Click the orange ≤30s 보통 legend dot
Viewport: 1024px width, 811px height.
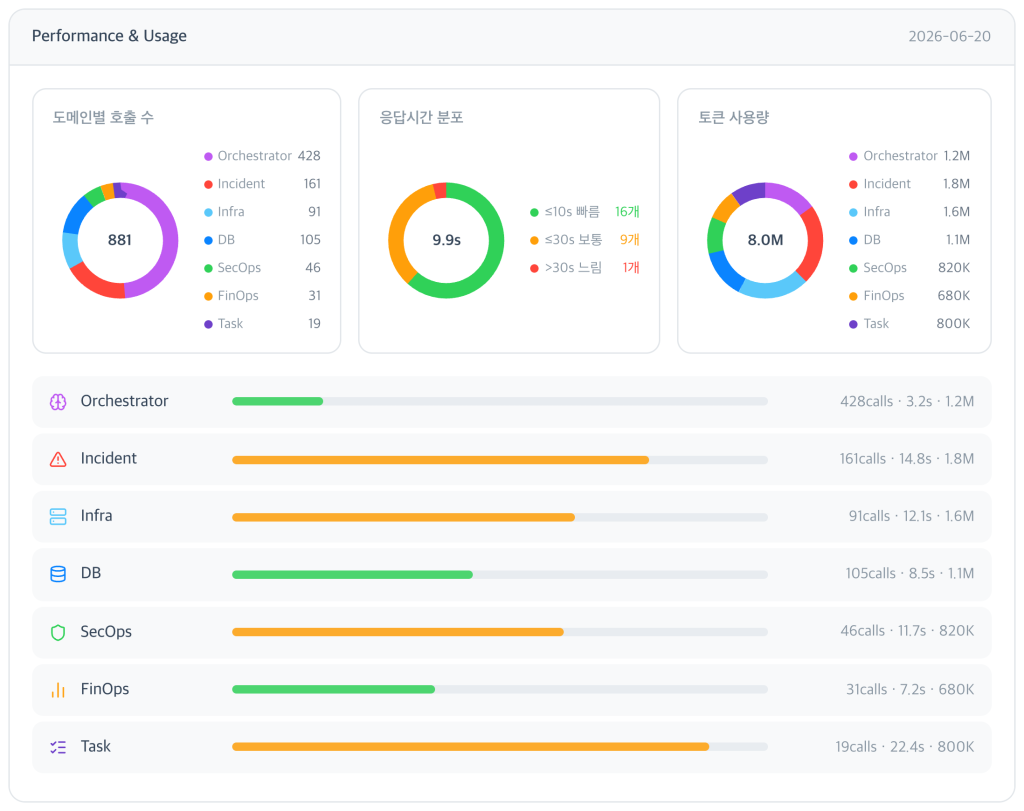534,240
